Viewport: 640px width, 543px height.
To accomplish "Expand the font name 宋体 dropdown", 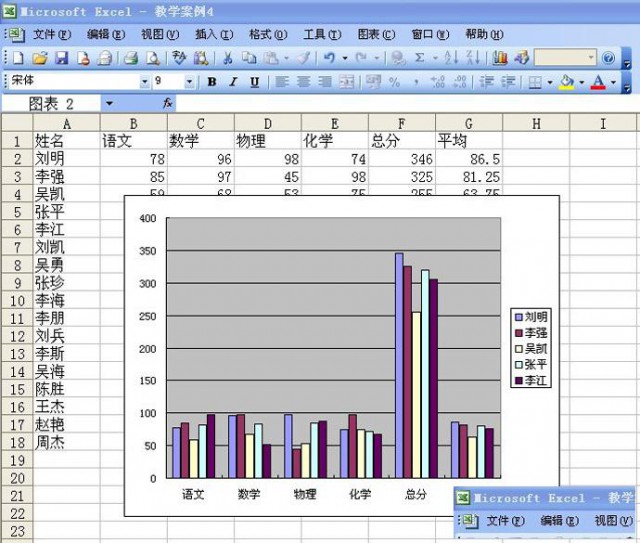I will 145,82.
